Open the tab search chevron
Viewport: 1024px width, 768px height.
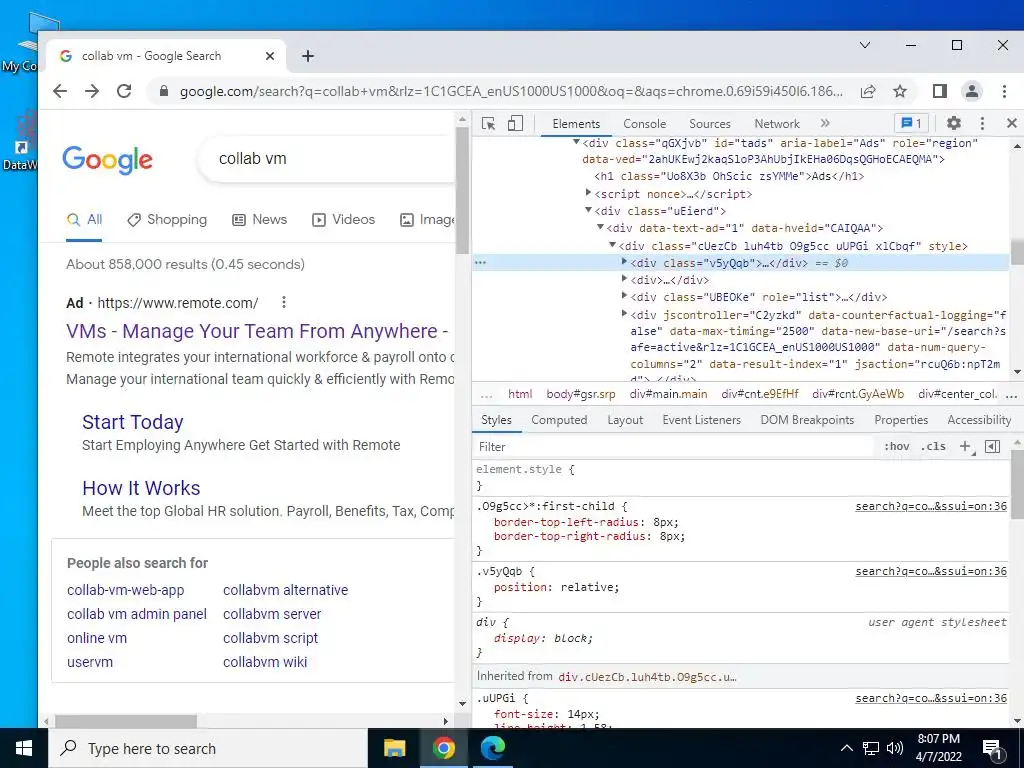coord(865,45)
